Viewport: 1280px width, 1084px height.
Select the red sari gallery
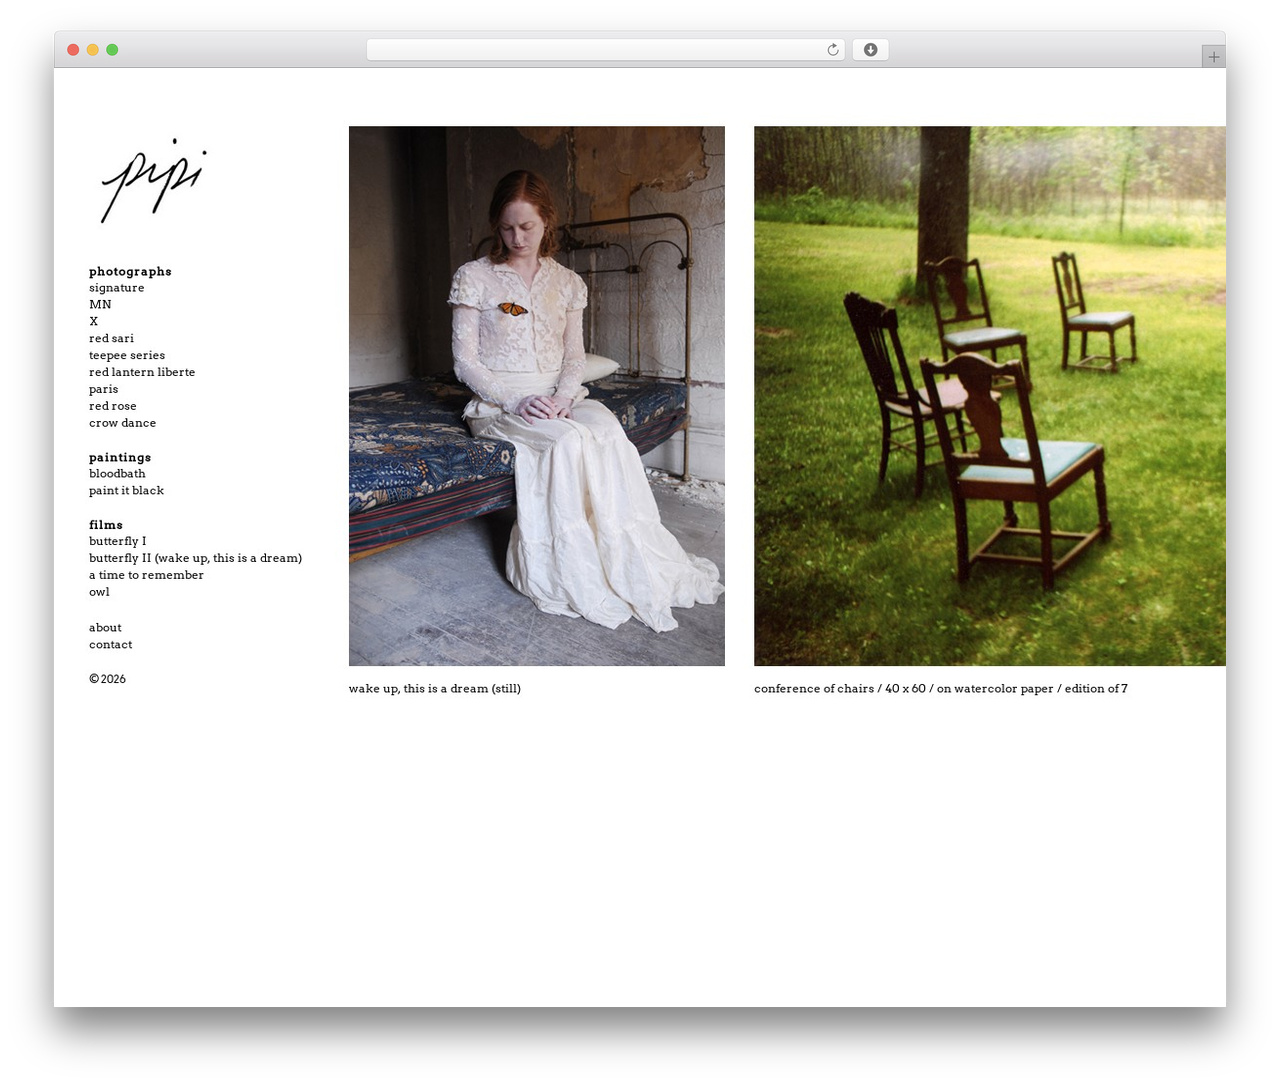coord(111,339)
